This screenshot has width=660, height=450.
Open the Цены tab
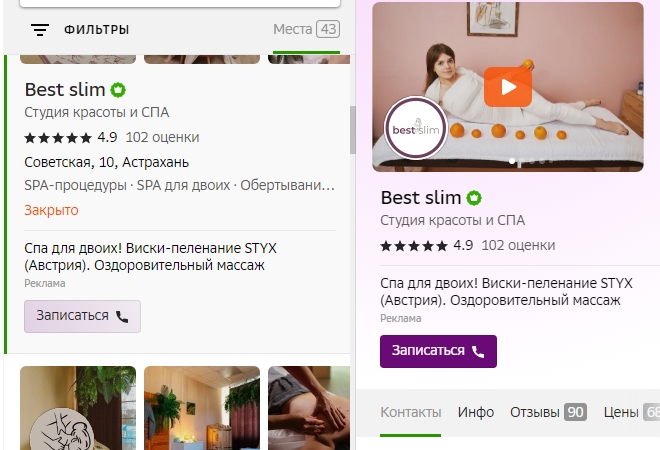[631, 412]
